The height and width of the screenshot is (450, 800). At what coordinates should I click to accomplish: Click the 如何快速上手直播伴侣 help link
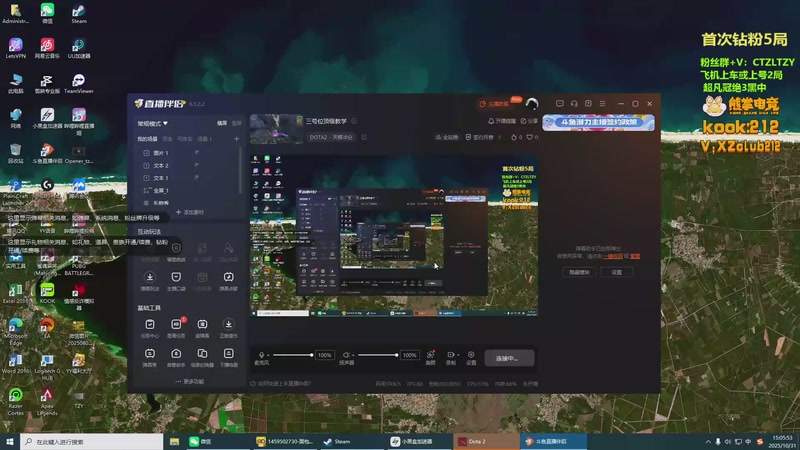280,383
